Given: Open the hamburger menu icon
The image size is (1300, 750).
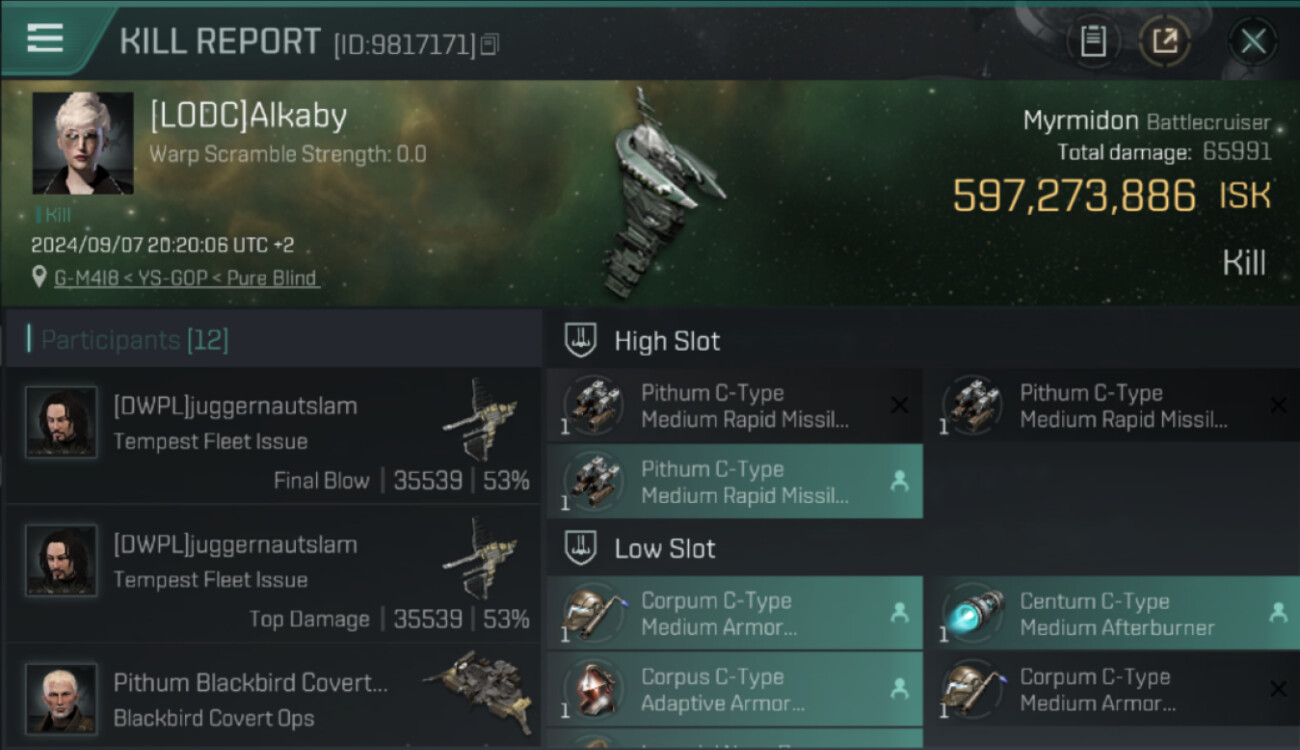Looking at the screenshot, I should (45, 38).
